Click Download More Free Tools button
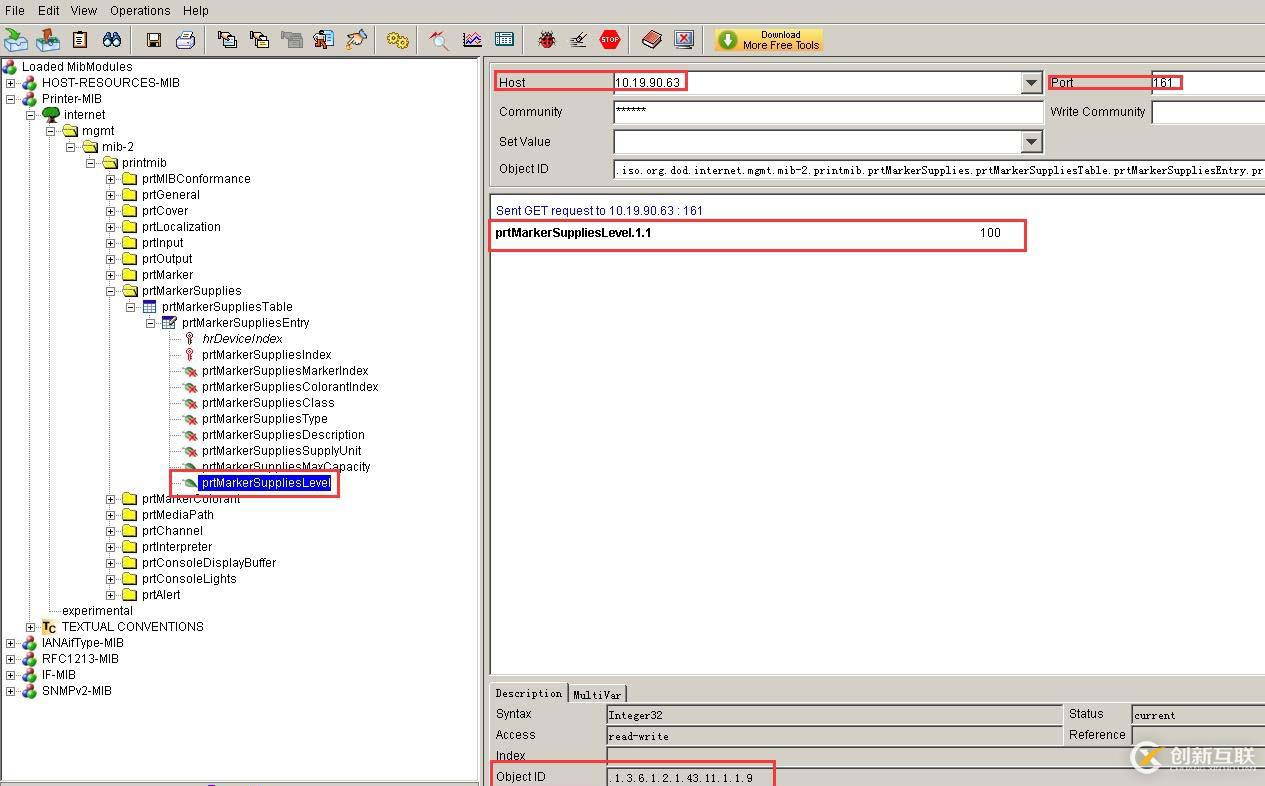 coord(768,40)
